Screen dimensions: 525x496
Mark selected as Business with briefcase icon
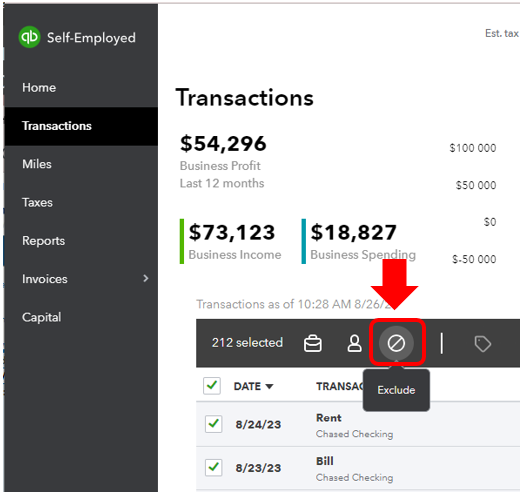(313, 344)
